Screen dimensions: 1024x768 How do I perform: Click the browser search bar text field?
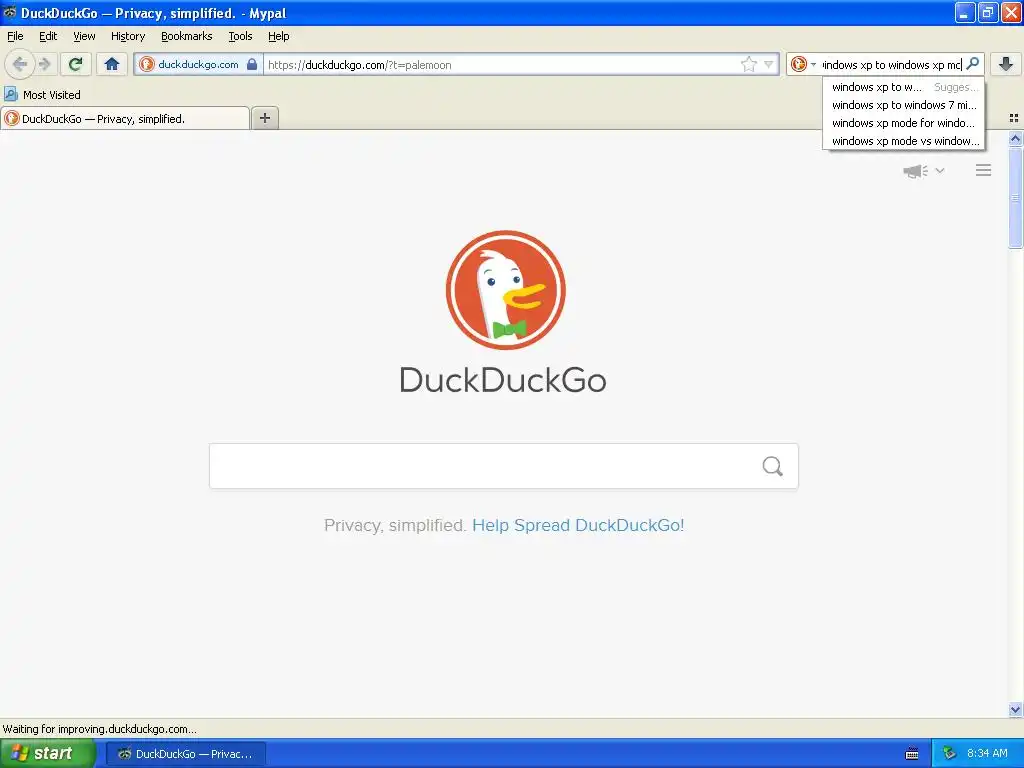point(892,65)
